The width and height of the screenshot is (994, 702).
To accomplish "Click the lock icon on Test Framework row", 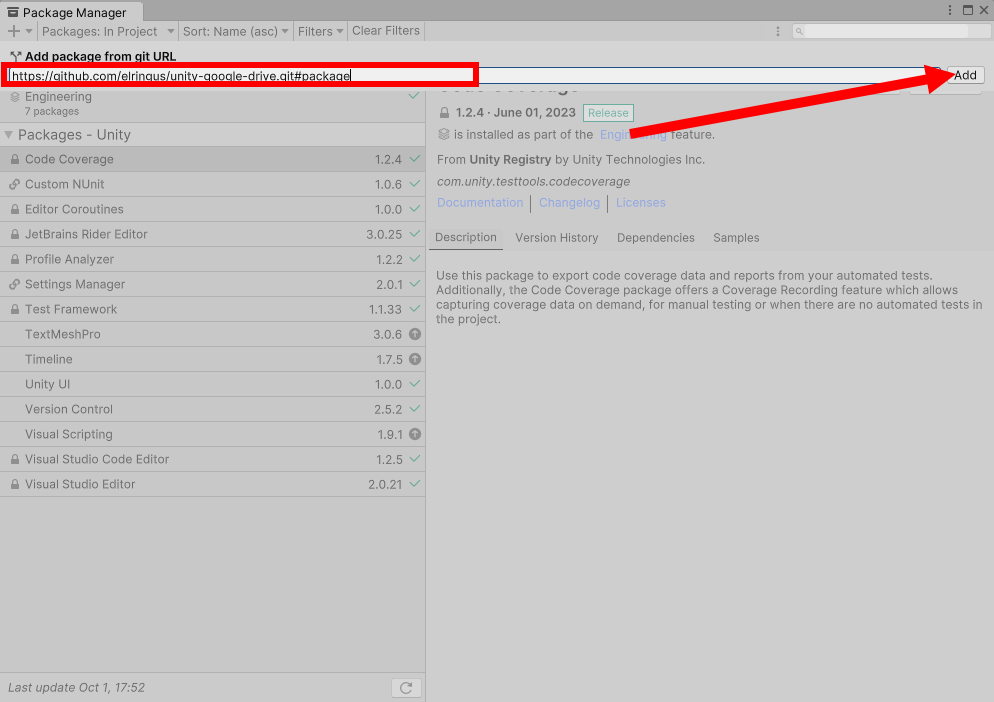I will click(15, 309).
